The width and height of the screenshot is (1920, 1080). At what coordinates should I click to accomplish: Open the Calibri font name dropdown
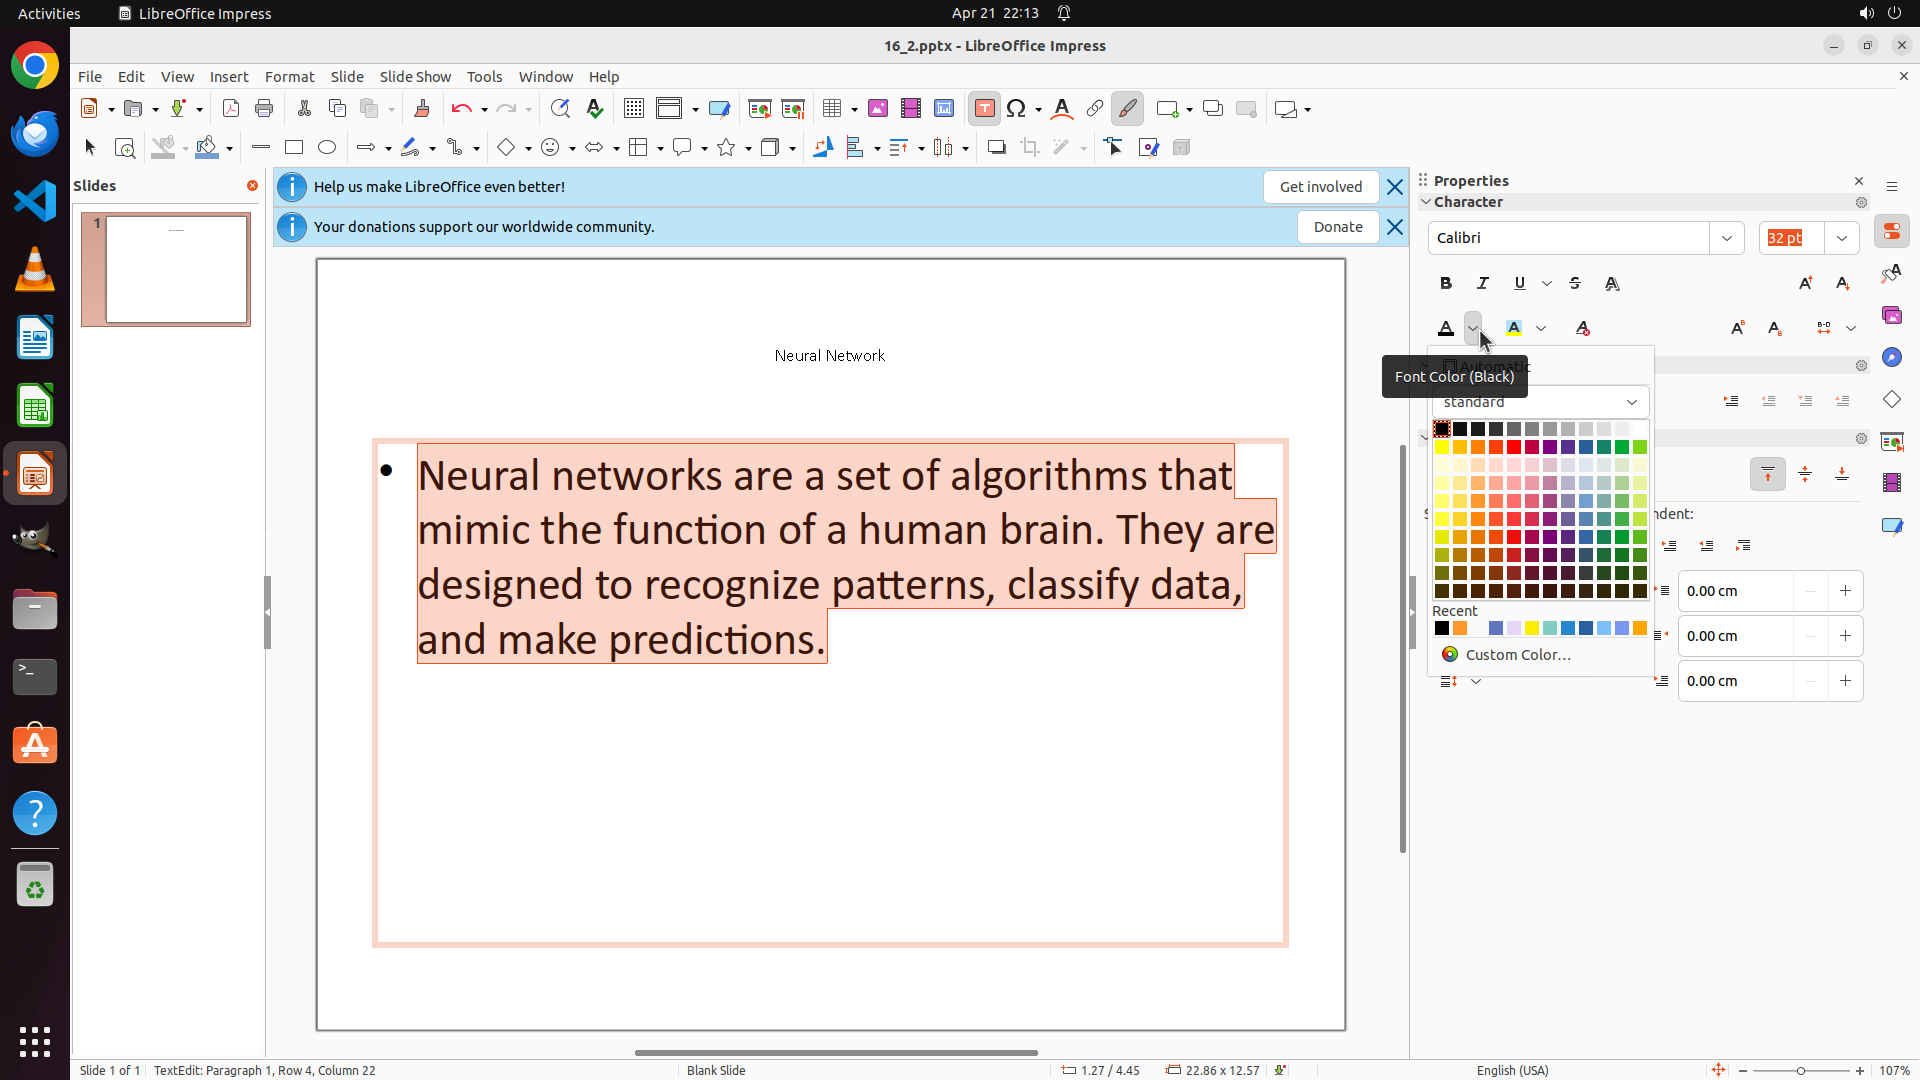1727,238
